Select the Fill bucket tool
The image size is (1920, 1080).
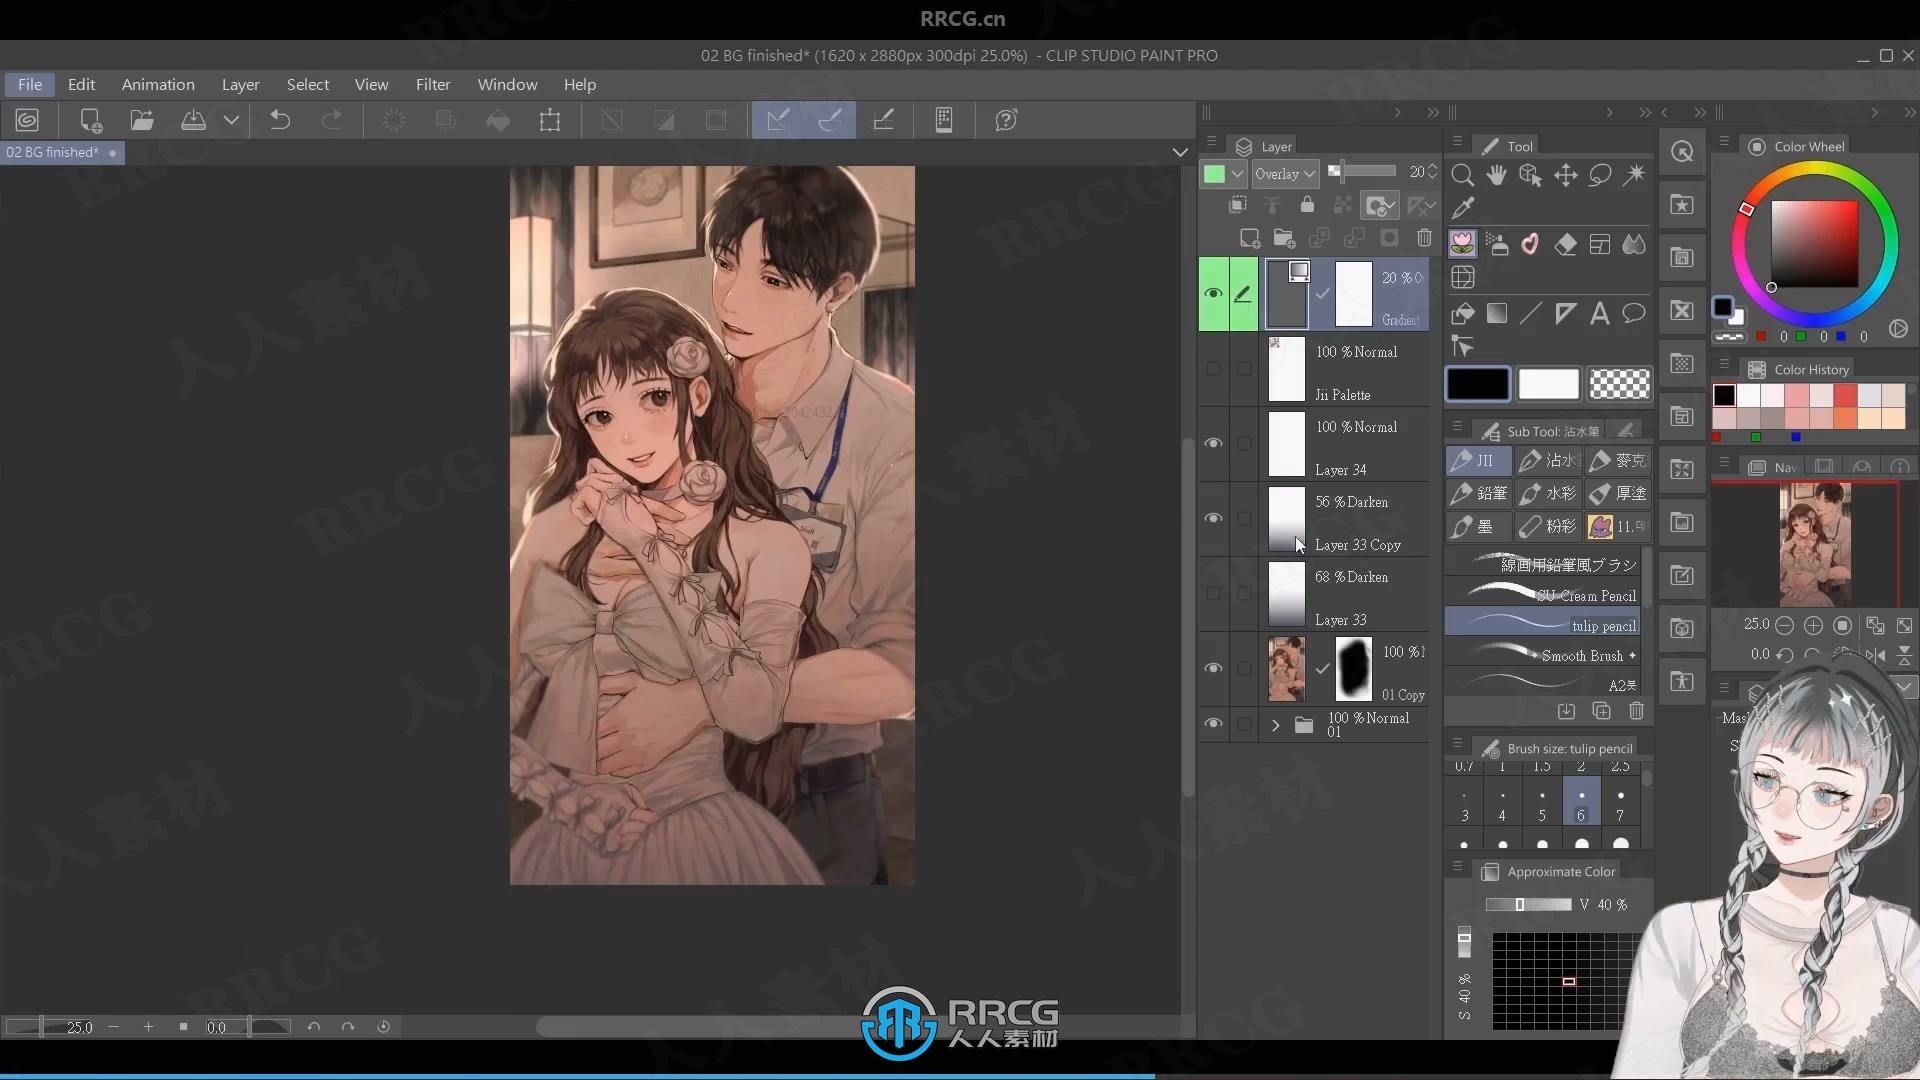click(x=1462, y=314)
